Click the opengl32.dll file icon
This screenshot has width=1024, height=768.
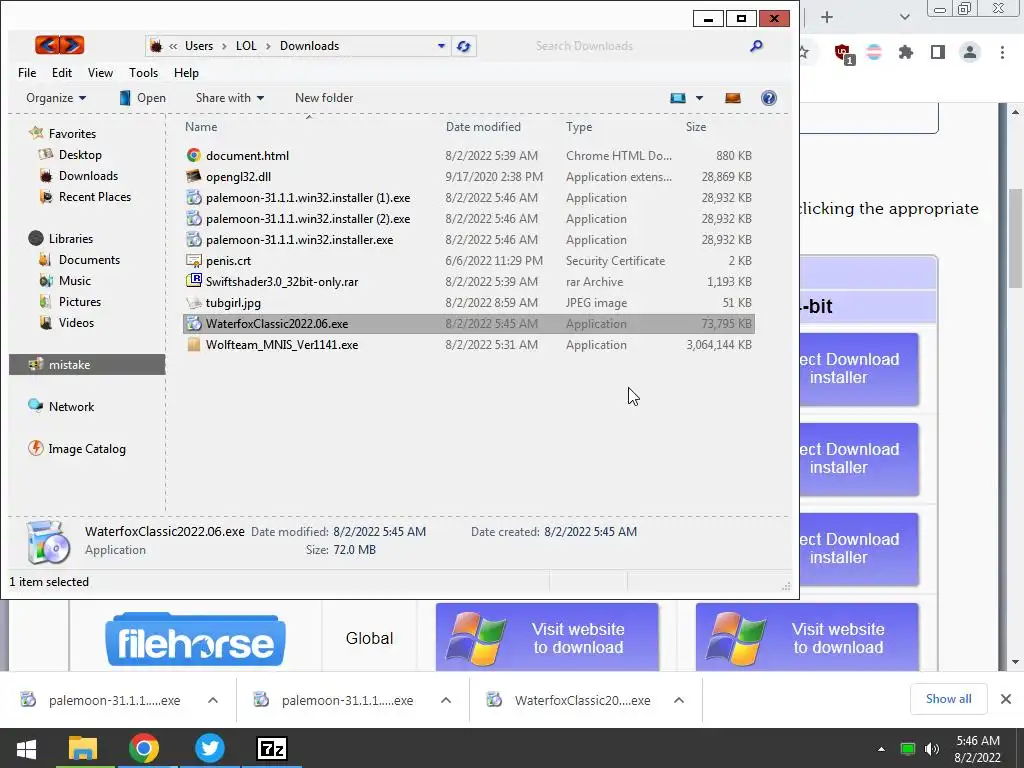(193, 176)
